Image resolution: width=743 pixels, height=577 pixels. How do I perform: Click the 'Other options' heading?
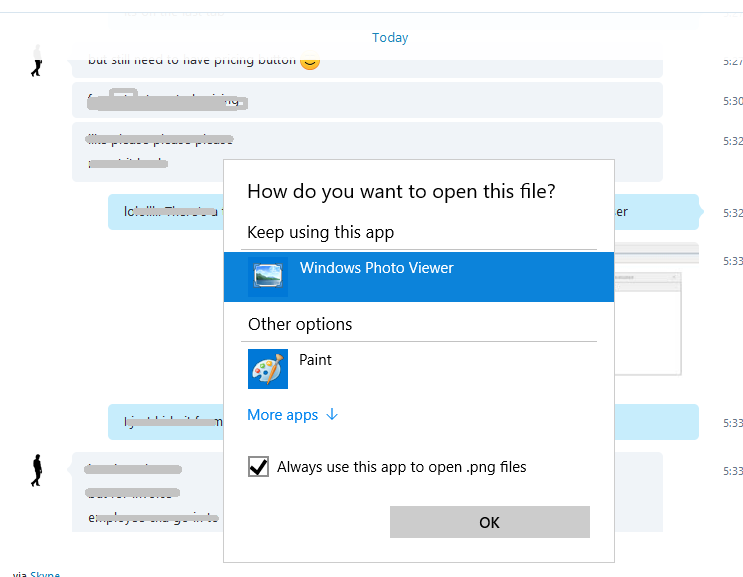point(300,325)
